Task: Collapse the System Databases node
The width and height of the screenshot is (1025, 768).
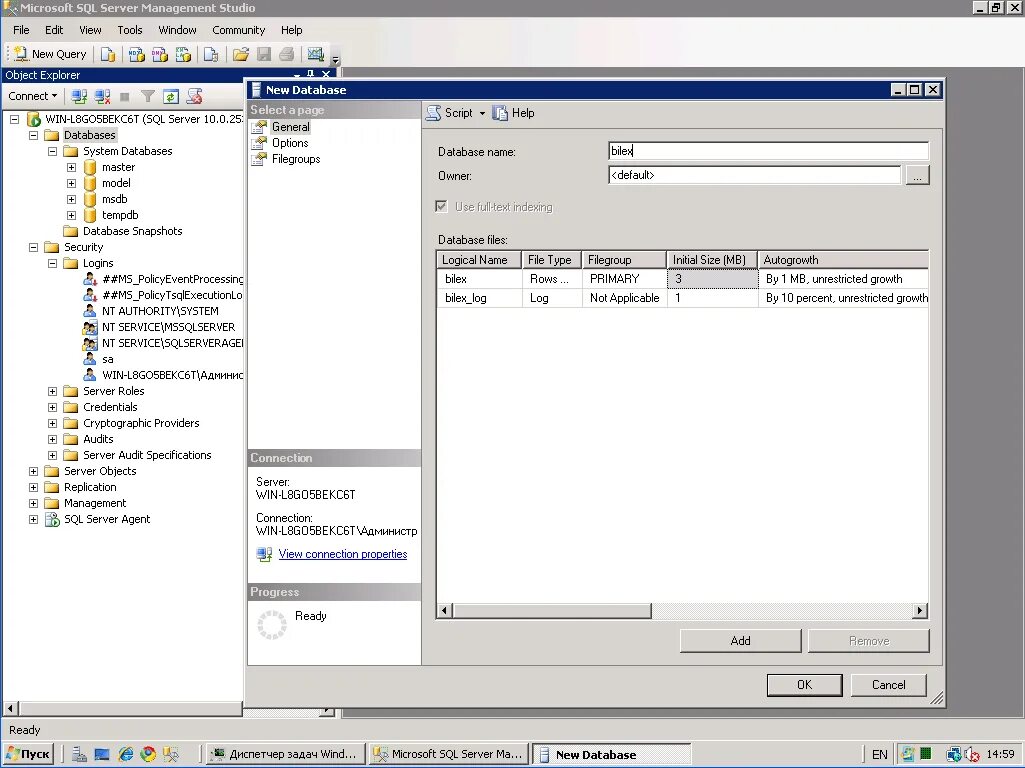Action: (52, 151)
